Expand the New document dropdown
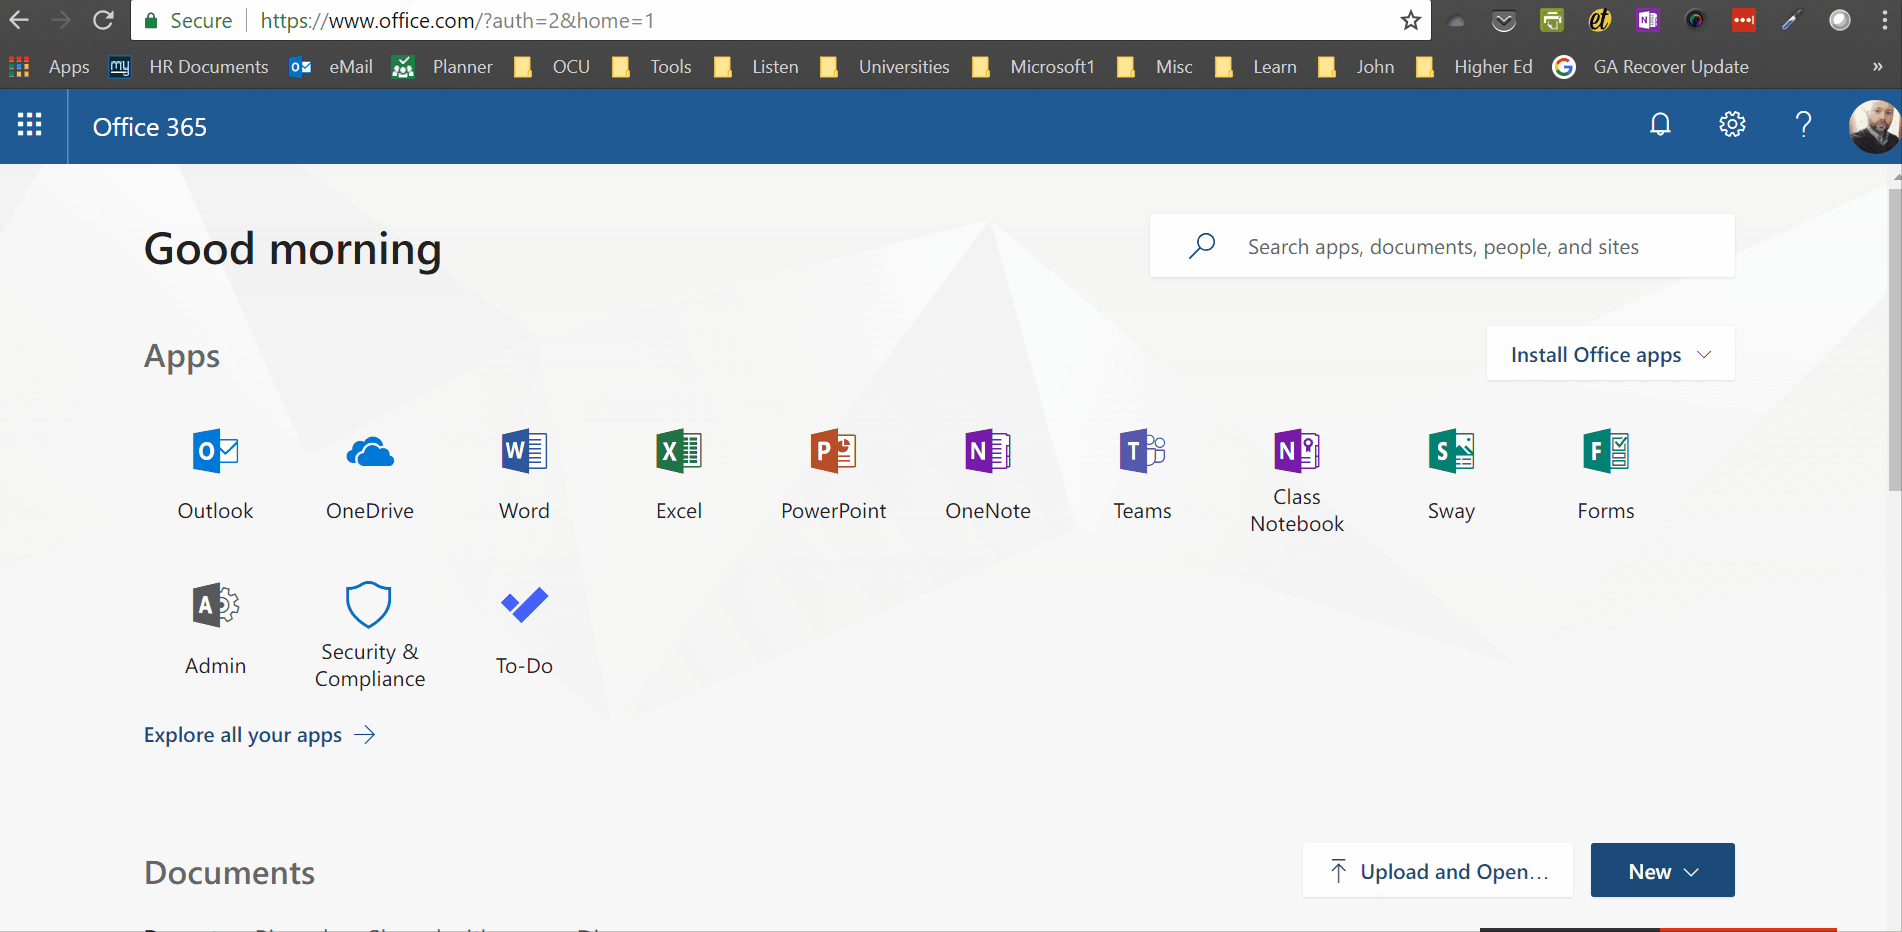 click(x=1662, y=871)
